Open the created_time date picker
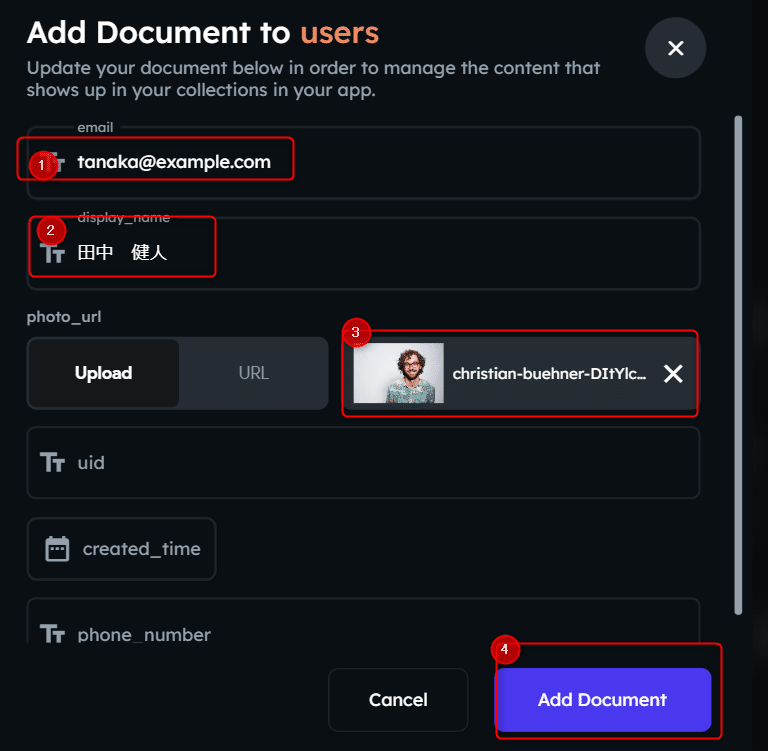 [x=121, y=549]
